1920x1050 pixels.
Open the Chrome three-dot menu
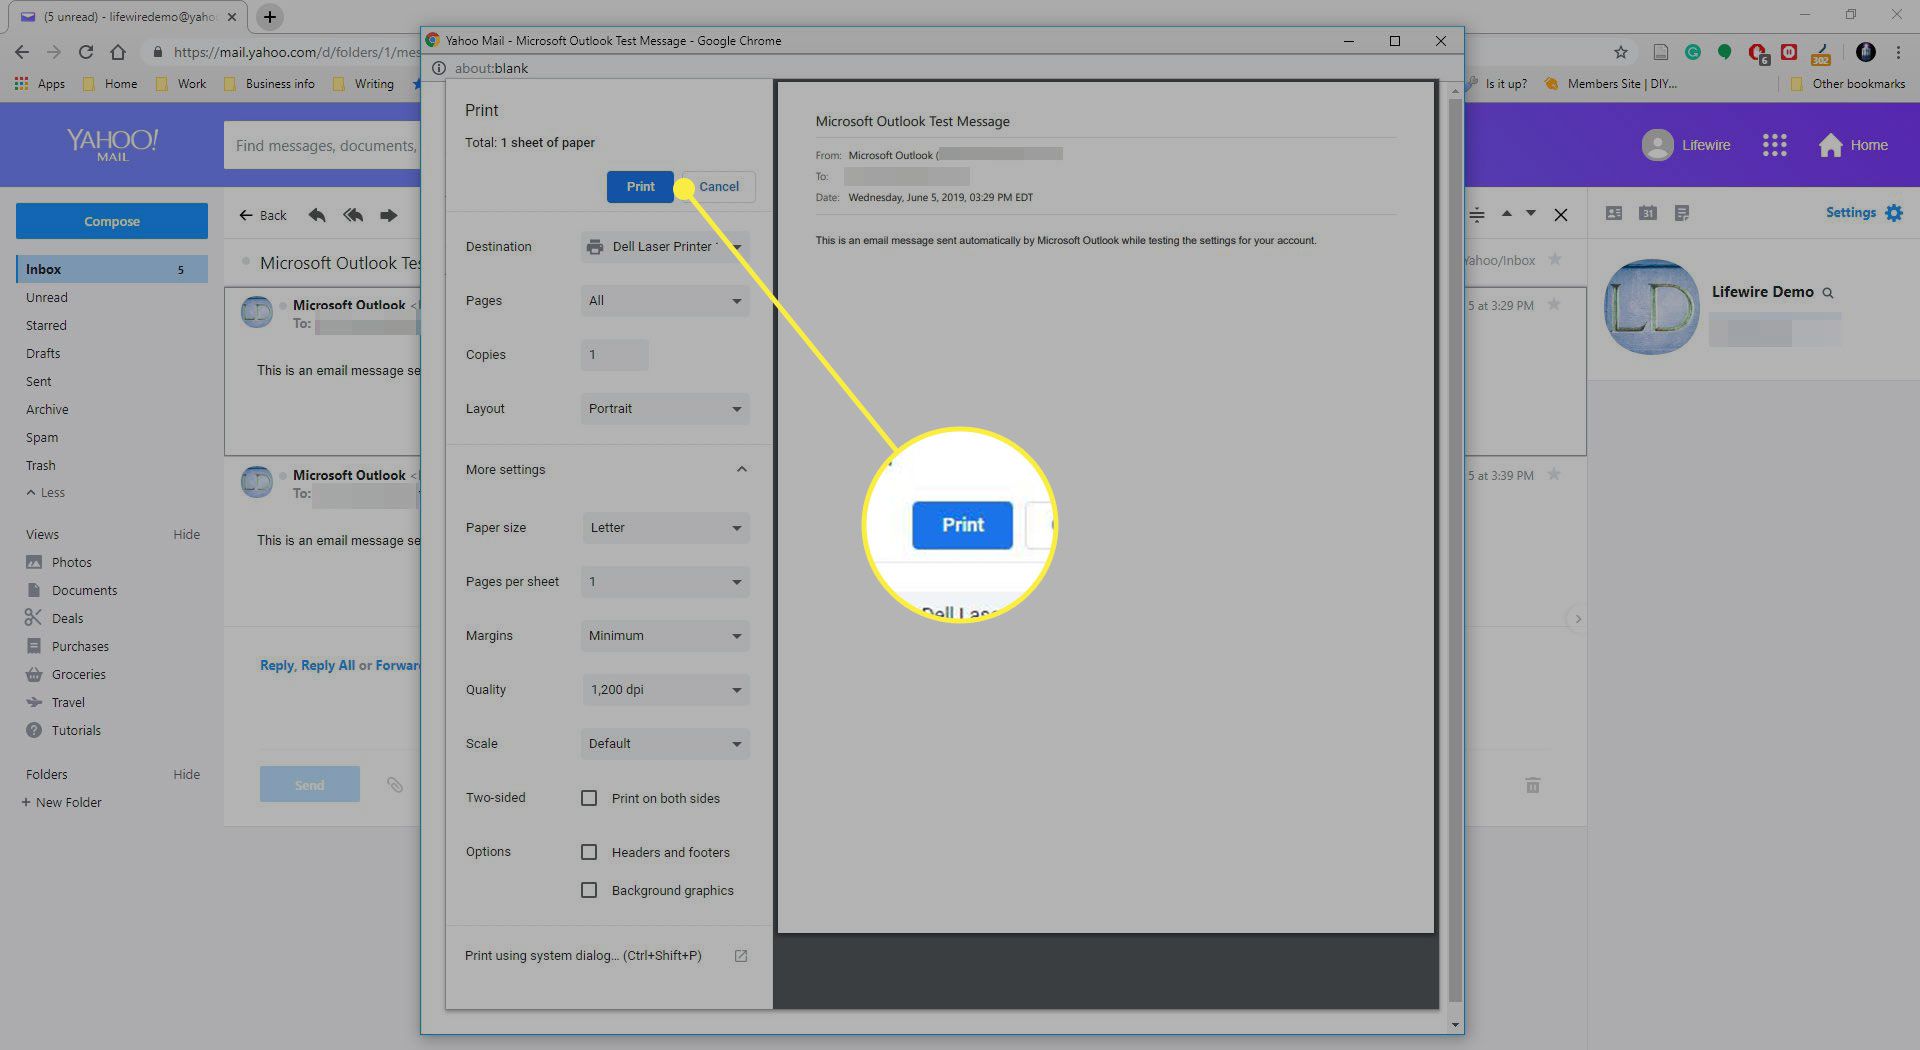point(1898,52)
